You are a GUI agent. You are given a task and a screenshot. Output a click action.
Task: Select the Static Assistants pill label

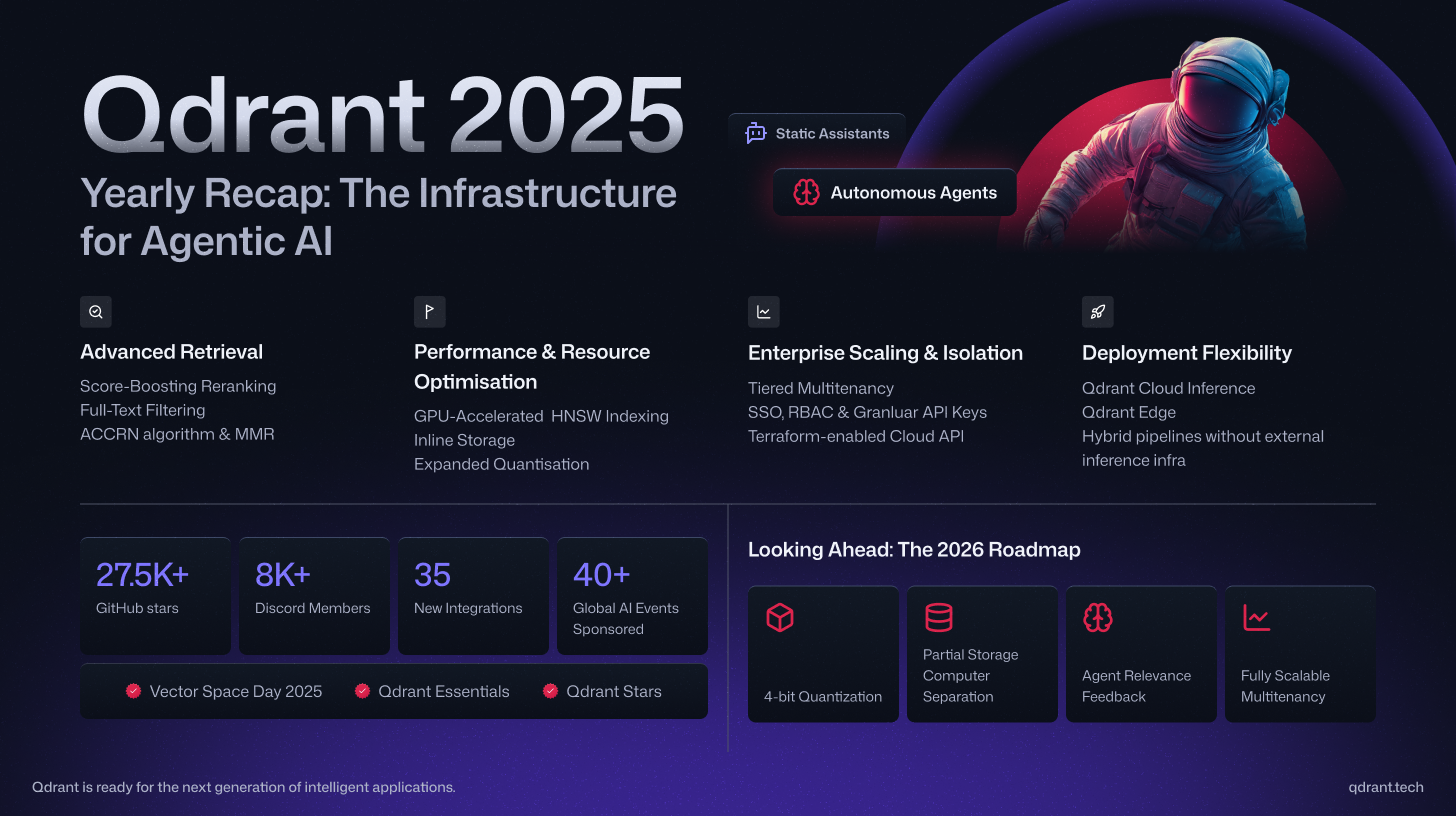[832, 133]
